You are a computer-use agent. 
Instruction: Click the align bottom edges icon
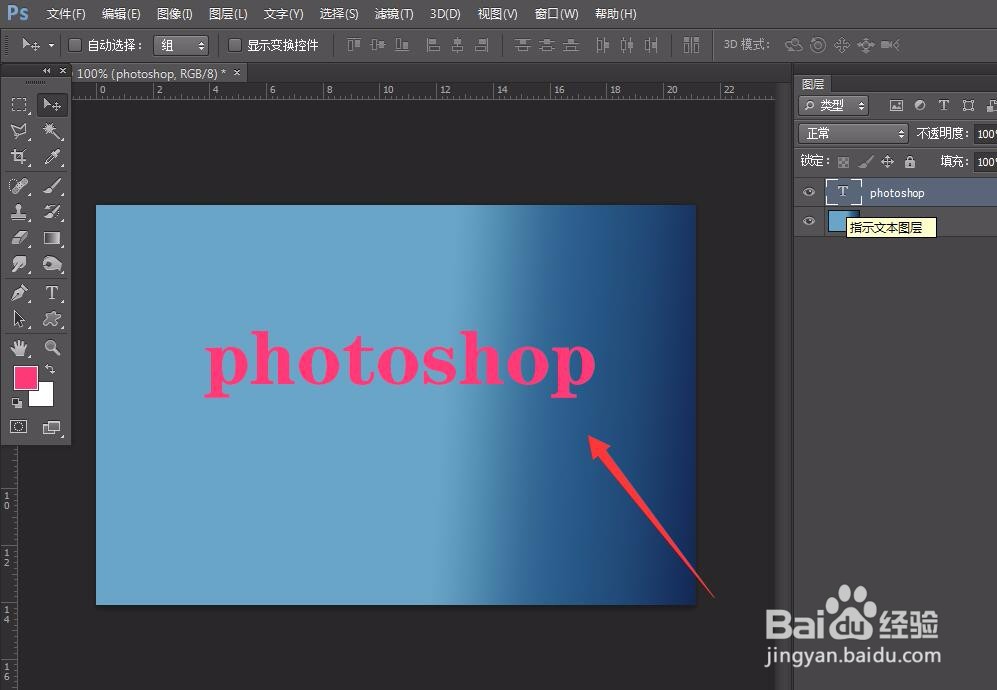[x=402, y=45]
